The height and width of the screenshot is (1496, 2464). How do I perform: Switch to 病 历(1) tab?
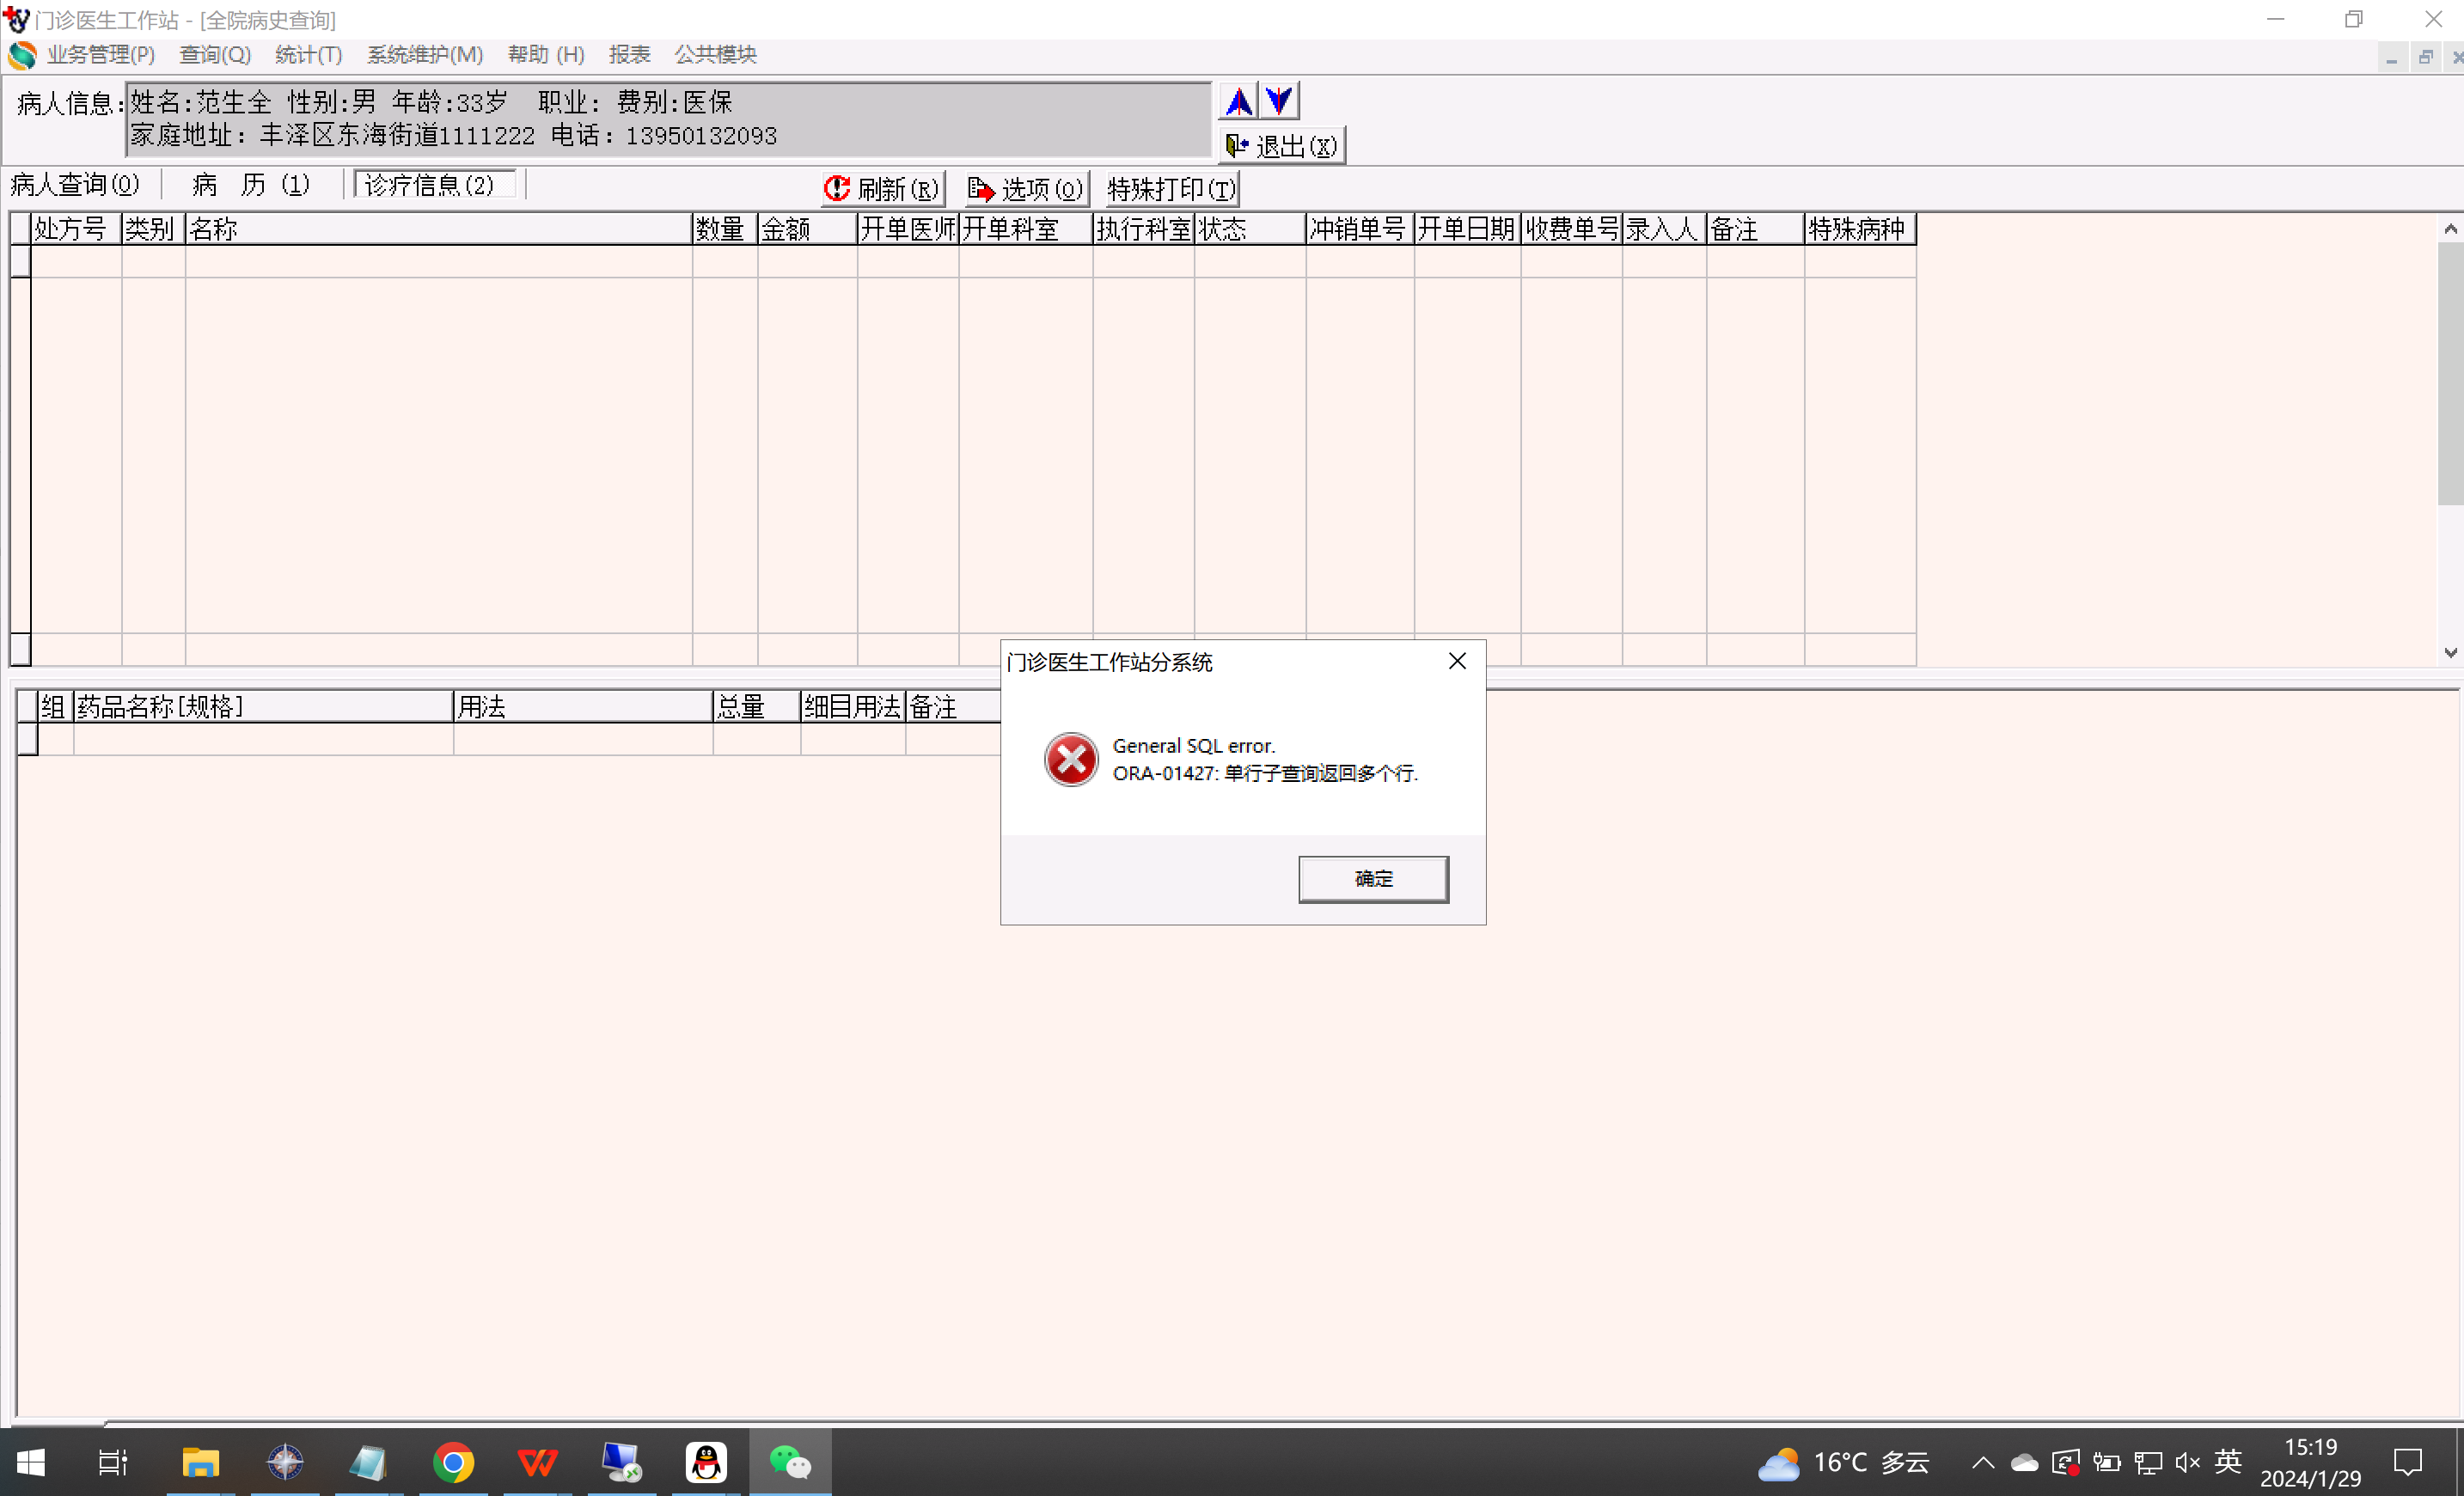click(251, 184)
